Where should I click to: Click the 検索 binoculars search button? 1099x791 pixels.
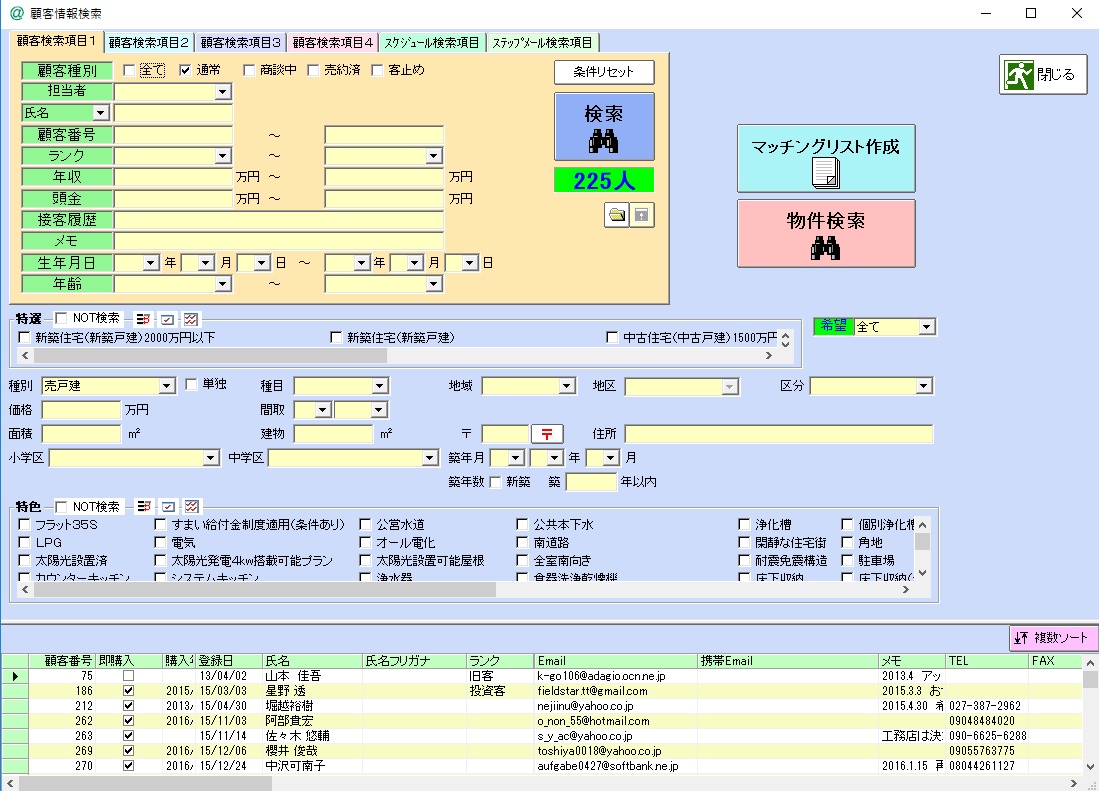click(604, 127)
